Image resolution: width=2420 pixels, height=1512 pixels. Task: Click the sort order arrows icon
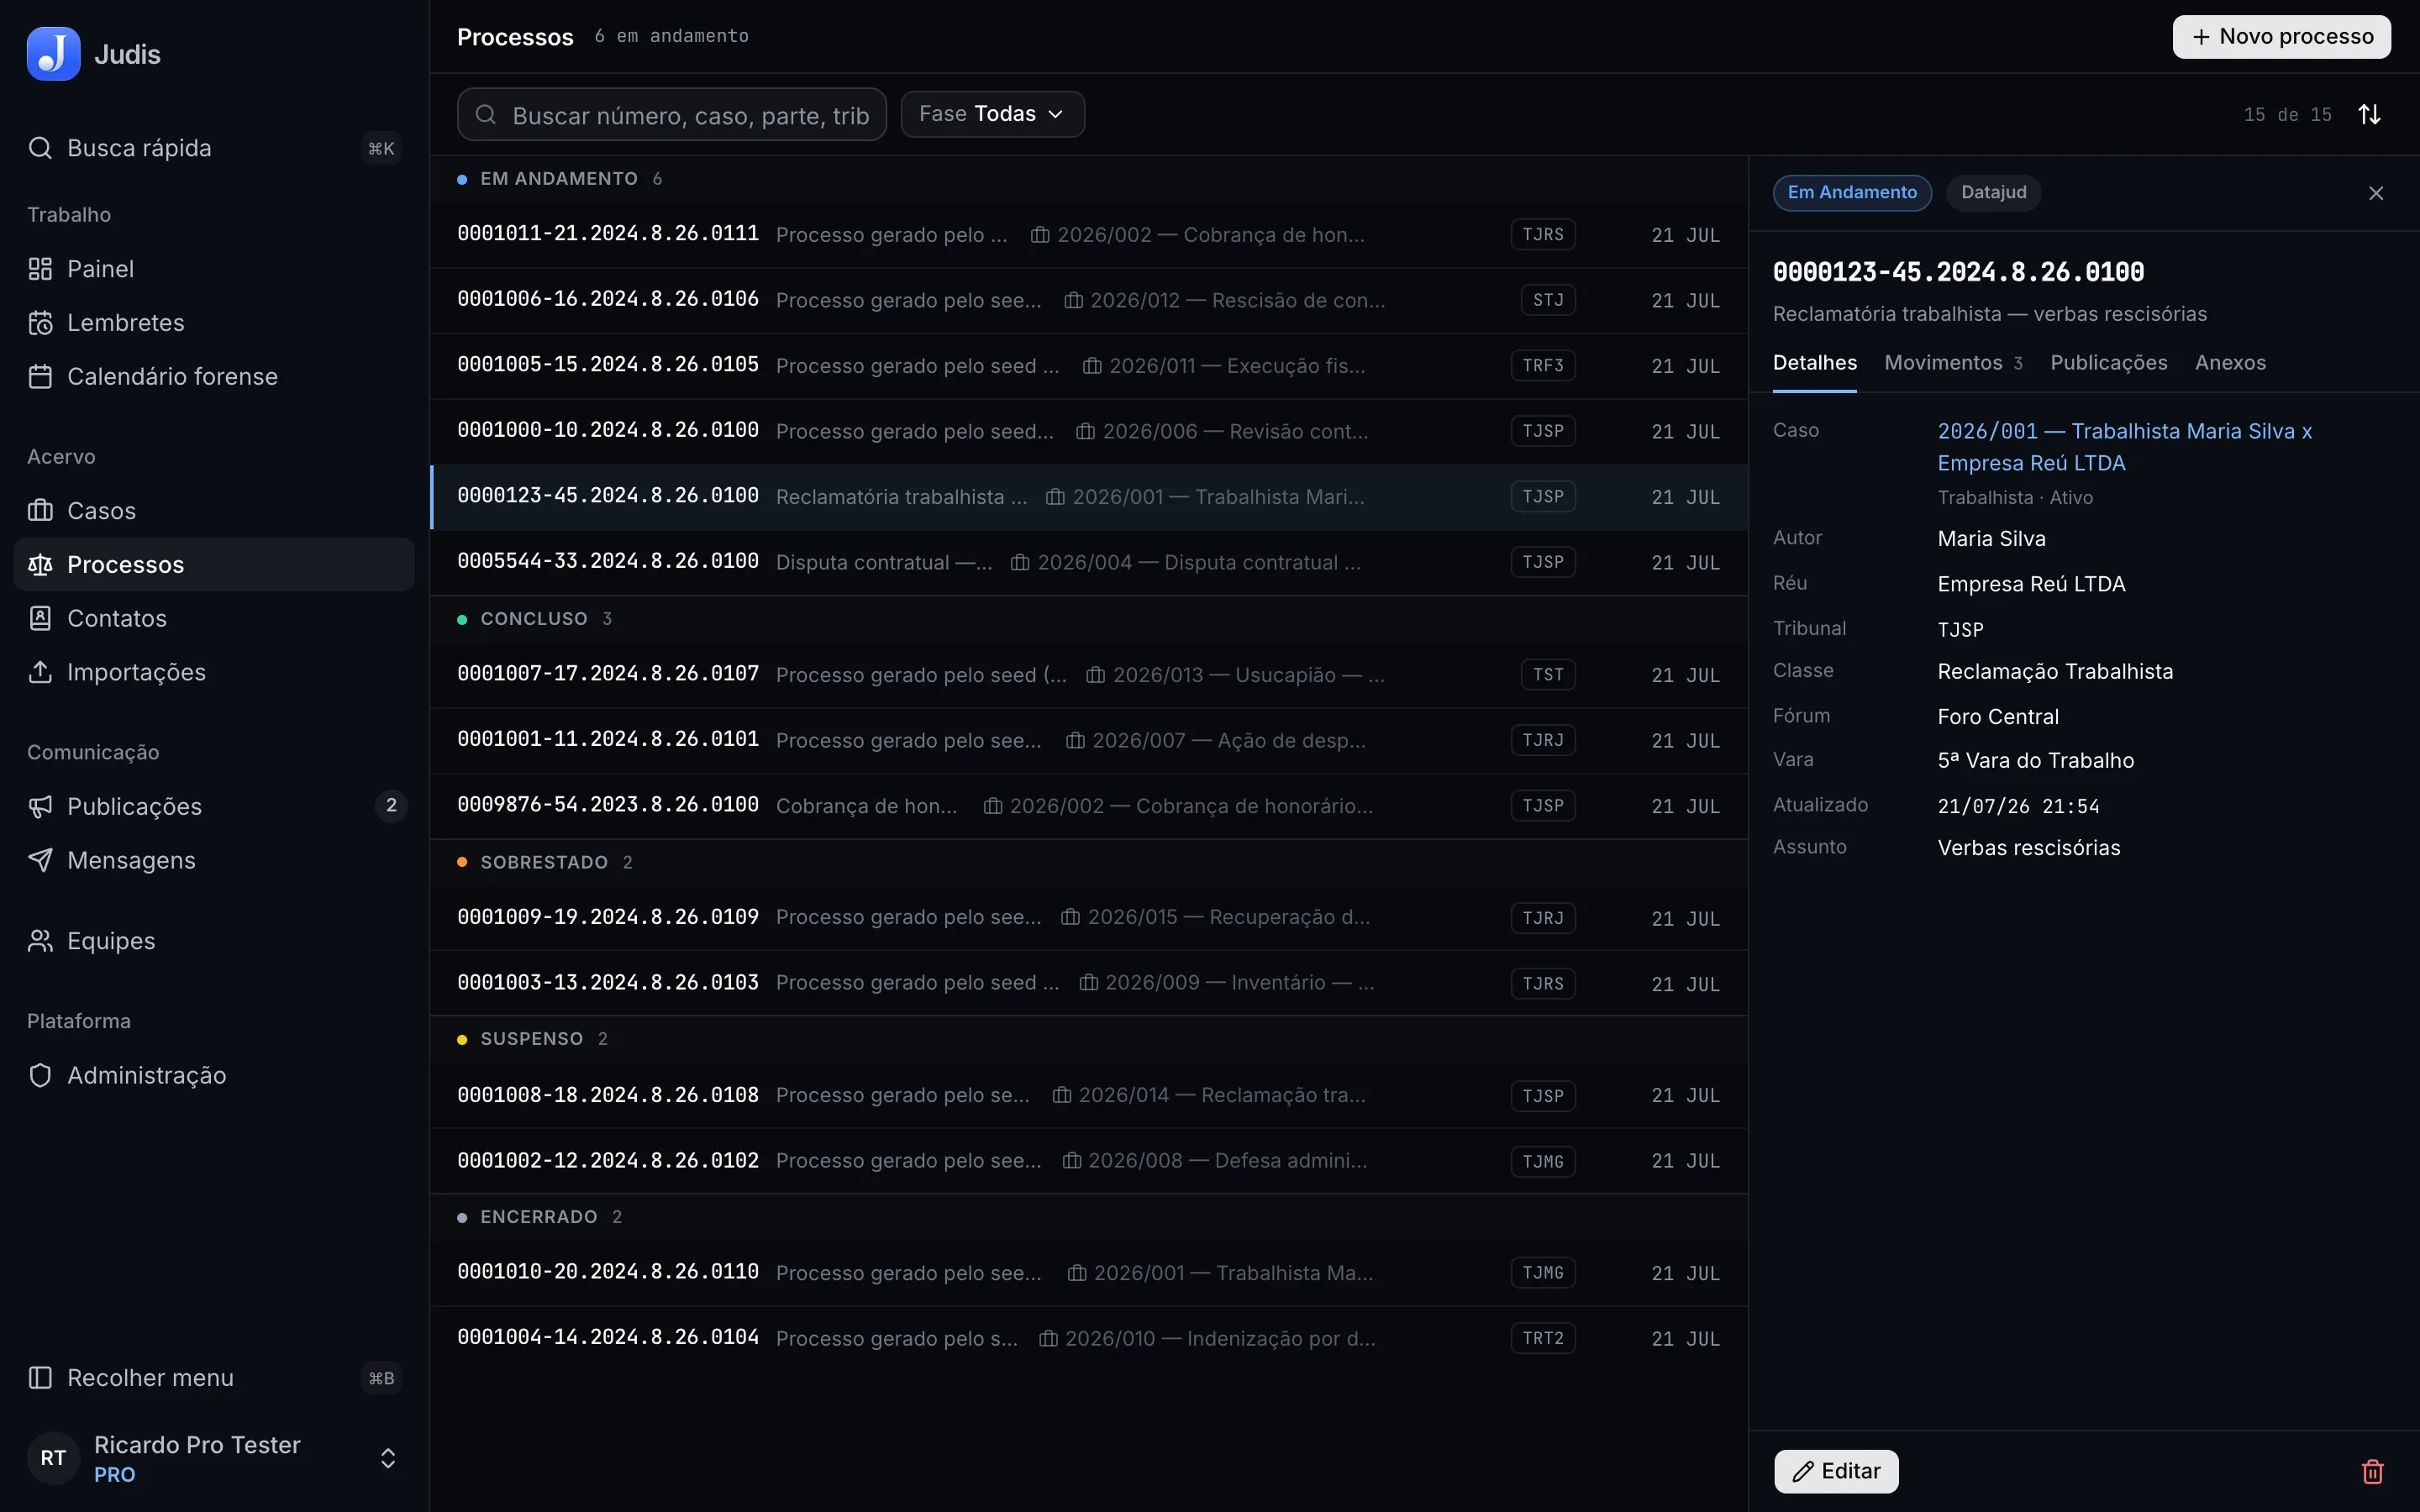pos(2370,115)
